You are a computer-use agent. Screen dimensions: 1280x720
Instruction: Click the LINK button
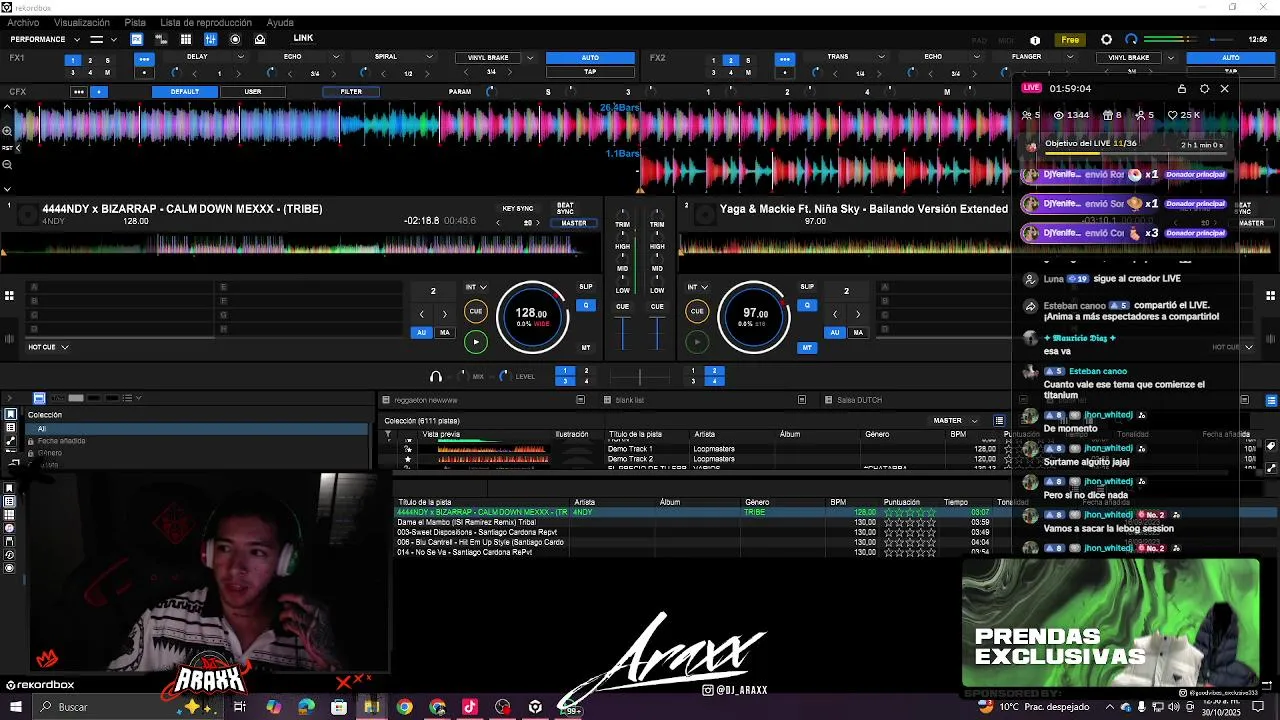[x=303, y=38]
